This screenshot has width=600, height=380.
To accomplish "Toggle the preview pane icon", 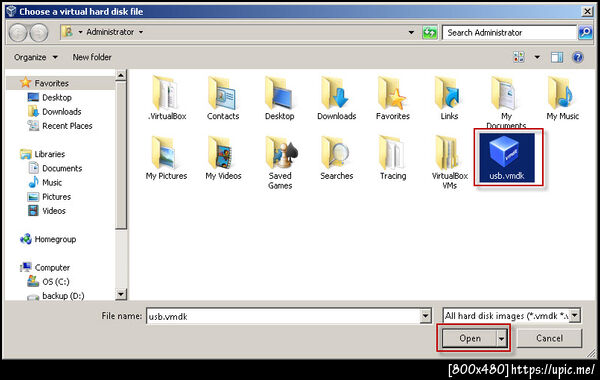I will coord(557,57).
